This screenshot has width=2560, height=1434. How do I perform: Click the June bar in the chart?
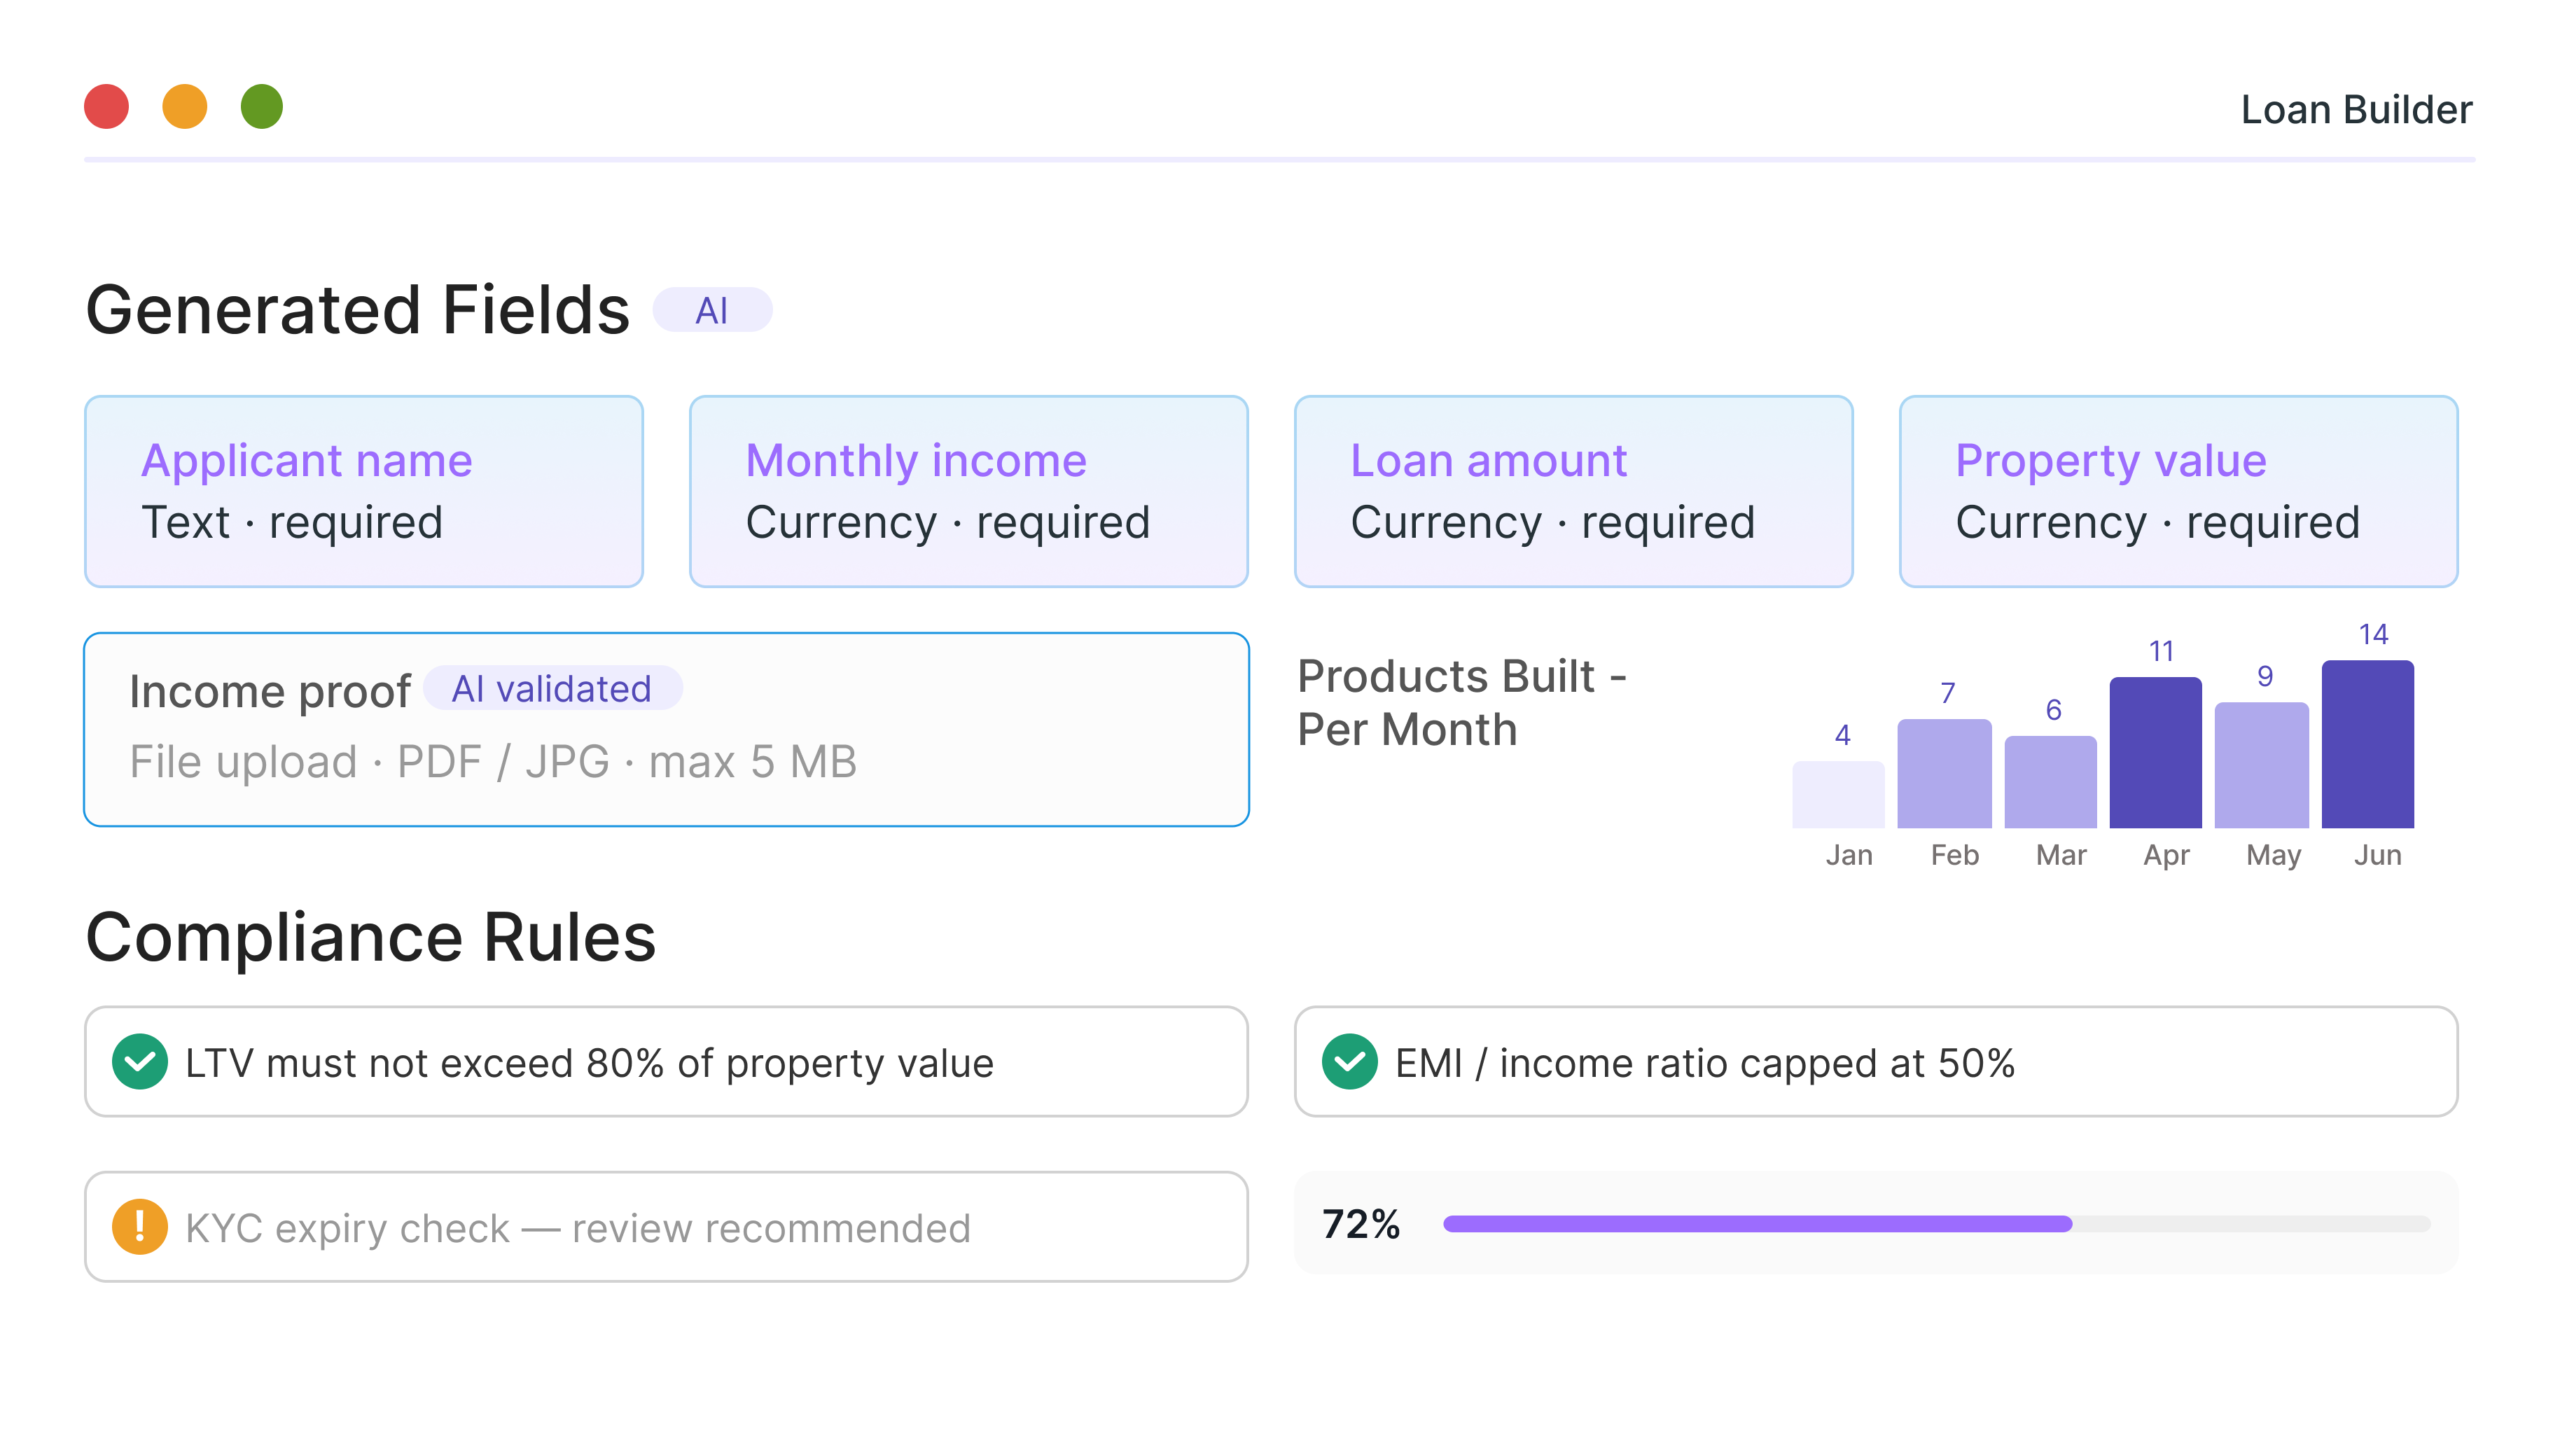[x=2367, y=745]
